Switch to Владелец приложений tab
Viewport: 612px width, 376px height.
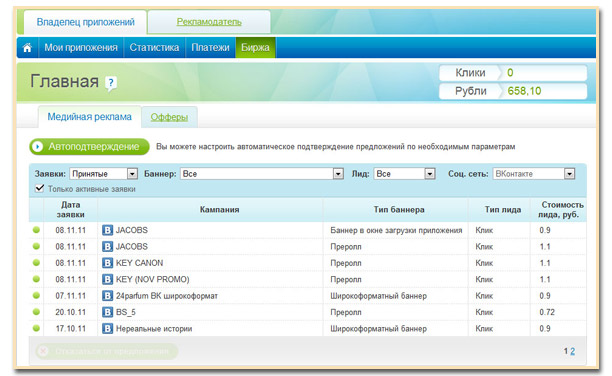tap(85, 22)
